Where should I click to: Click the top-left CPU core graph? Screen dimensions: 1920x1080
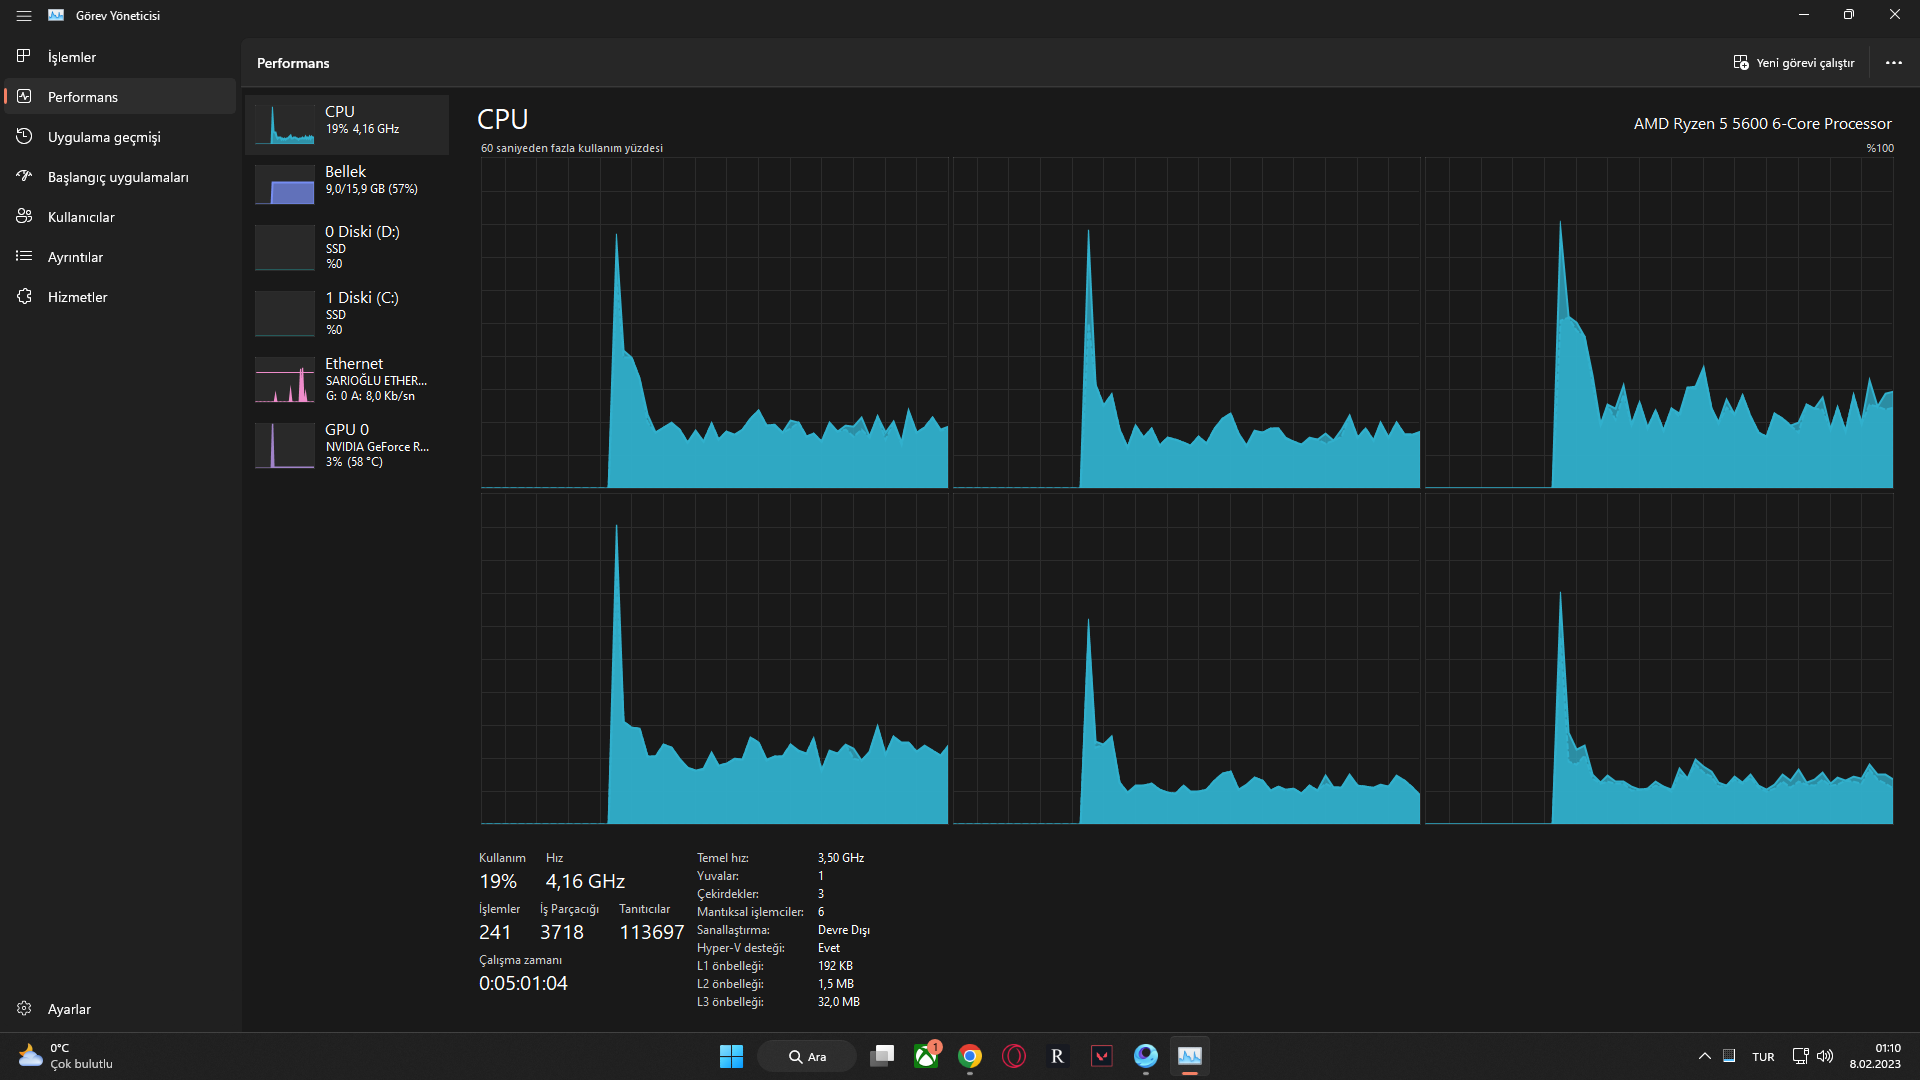(x=714, y=323)
